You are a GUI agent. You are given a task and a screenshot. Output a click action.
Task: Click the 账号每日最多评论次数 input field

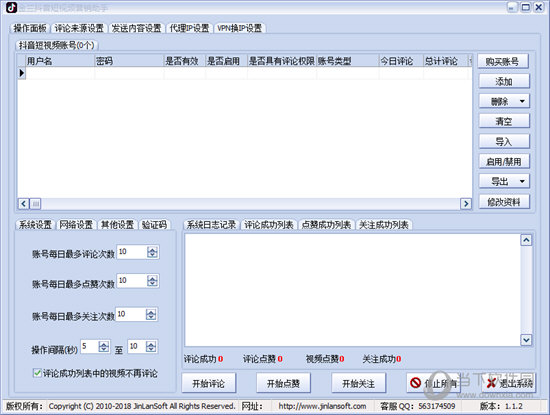click(x=132, y=252)
